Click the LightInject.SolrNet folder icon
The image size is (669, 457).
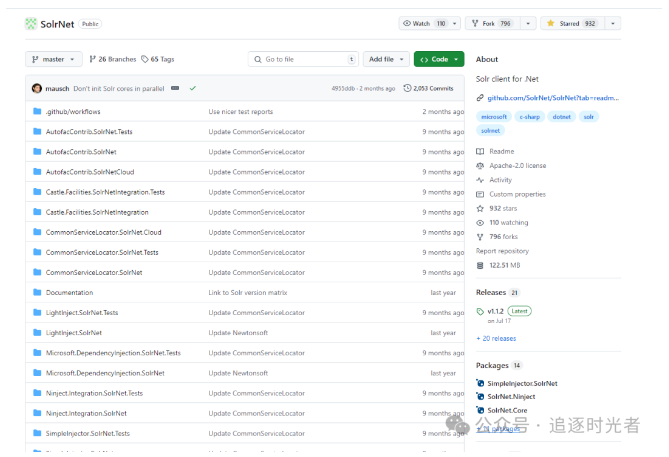(x=37, y=332)
